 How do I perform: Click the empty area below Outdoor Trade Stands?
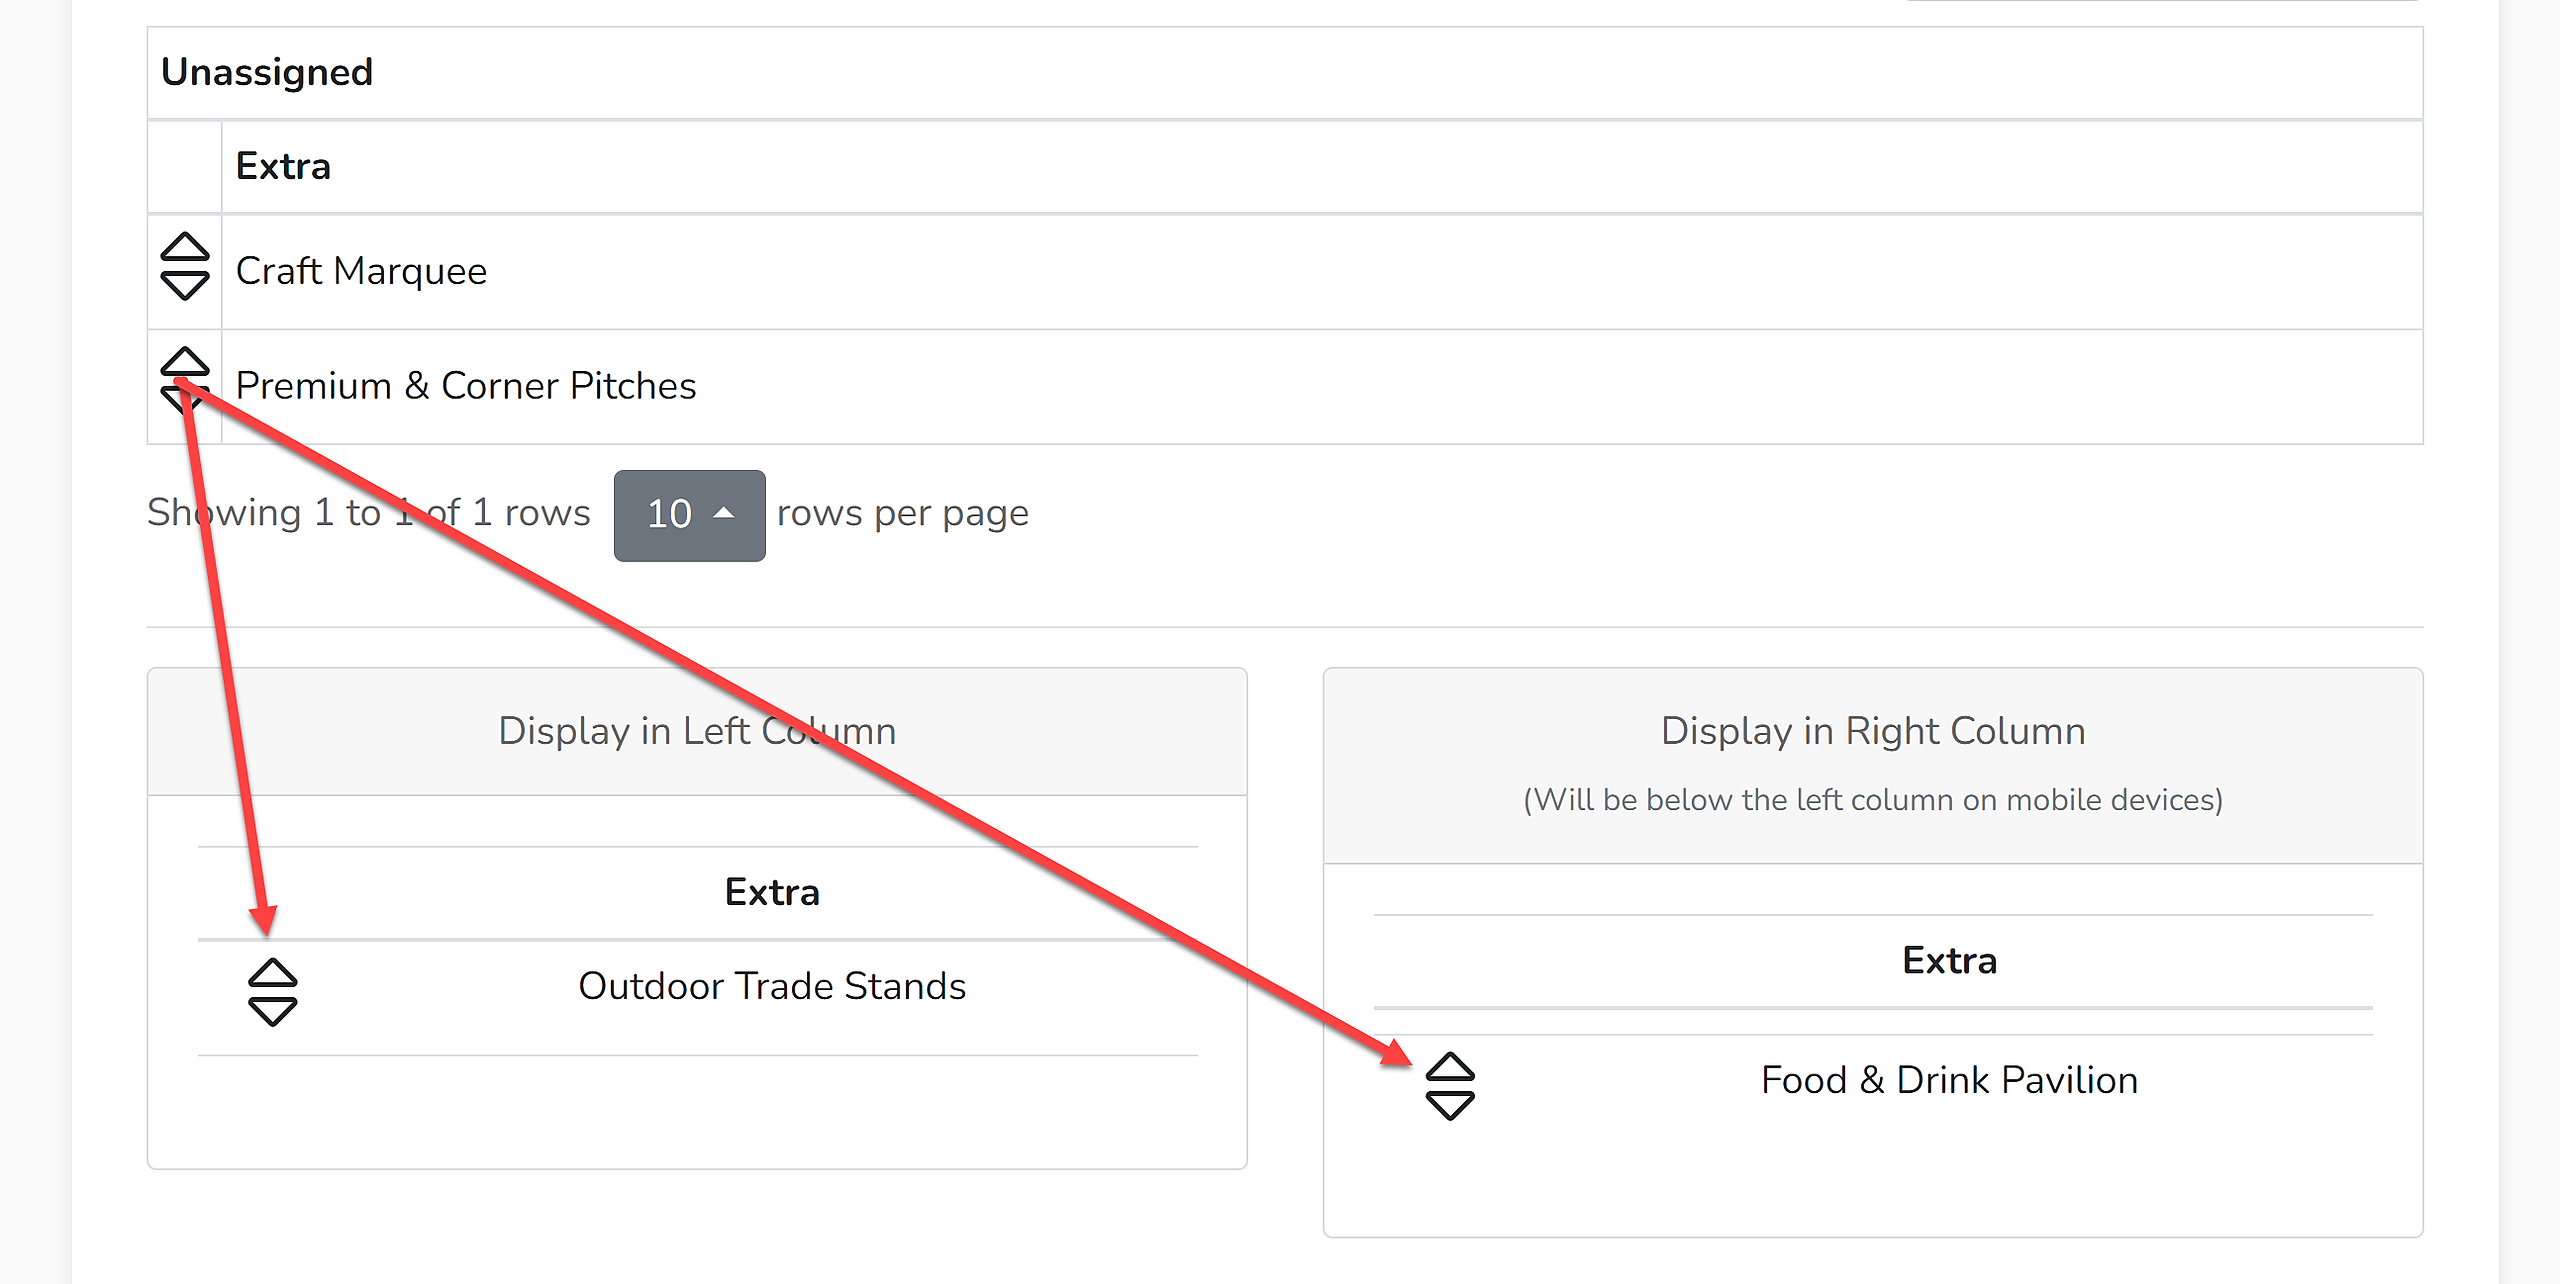[x=697, y=1112]
